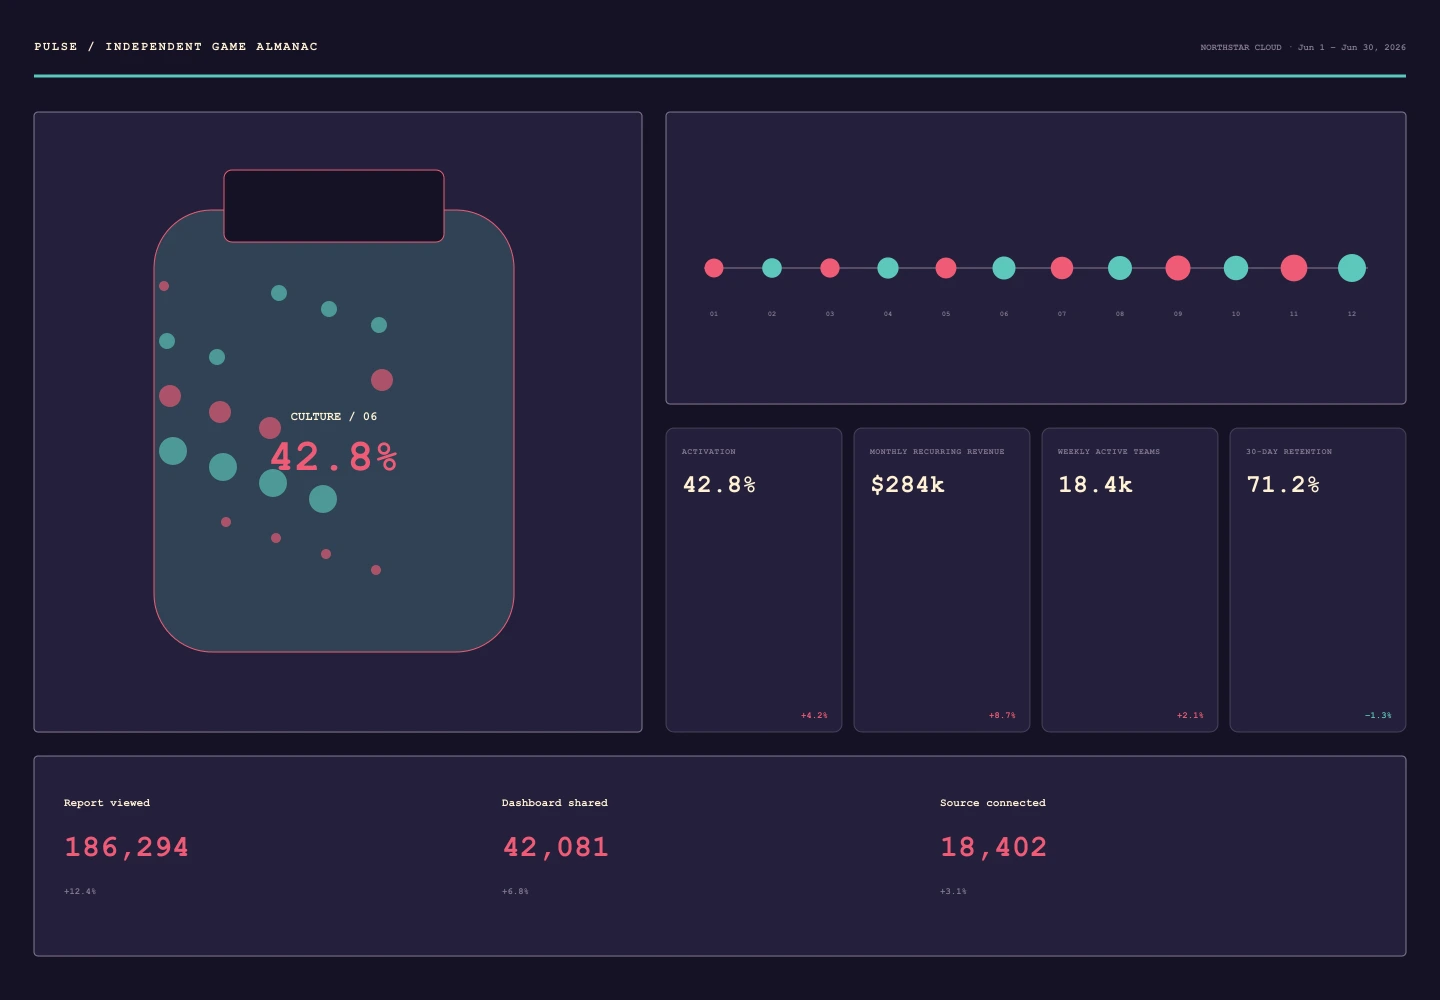This screenshot has width=1440, height=1000.
Task: Click the 71.2% retention value
Action: tap(1283, 485)
